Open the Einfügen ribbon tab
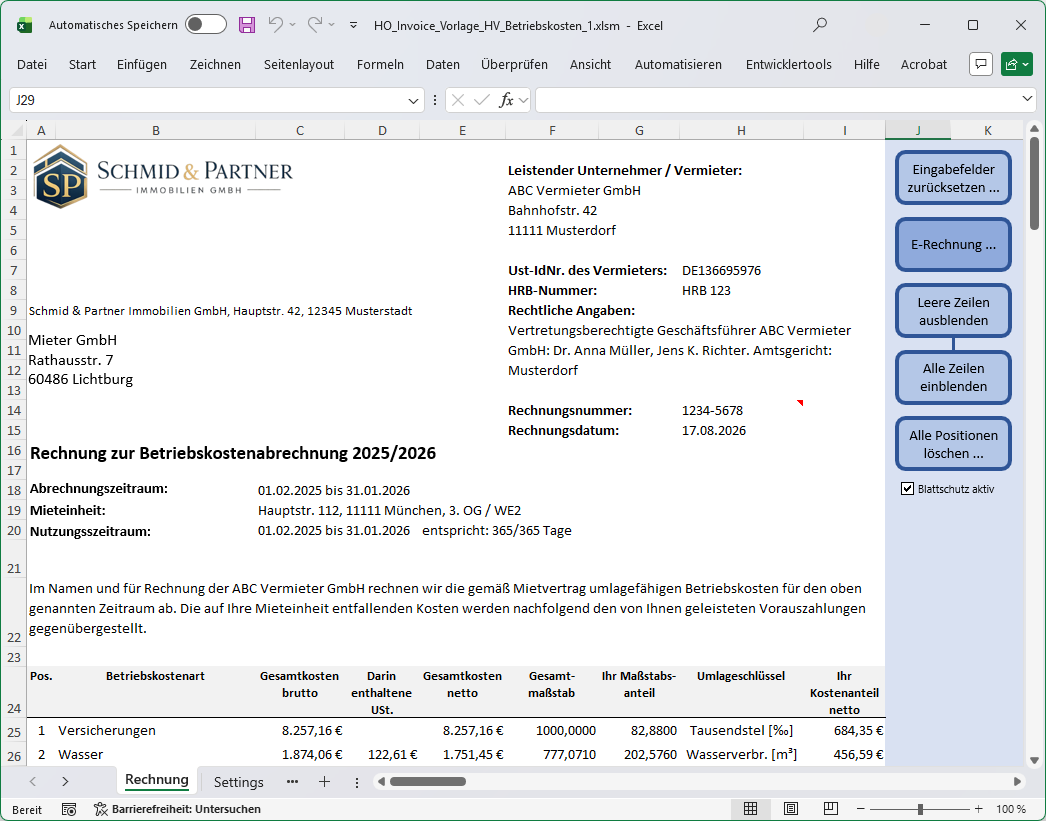 coord(141,65)
